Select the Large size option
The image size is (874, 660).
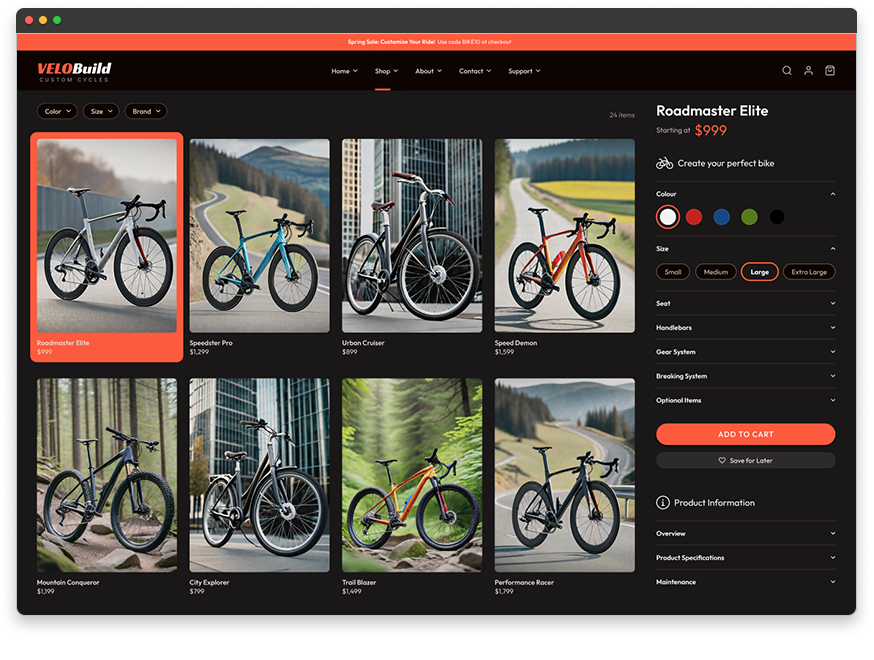coord(759,272)
